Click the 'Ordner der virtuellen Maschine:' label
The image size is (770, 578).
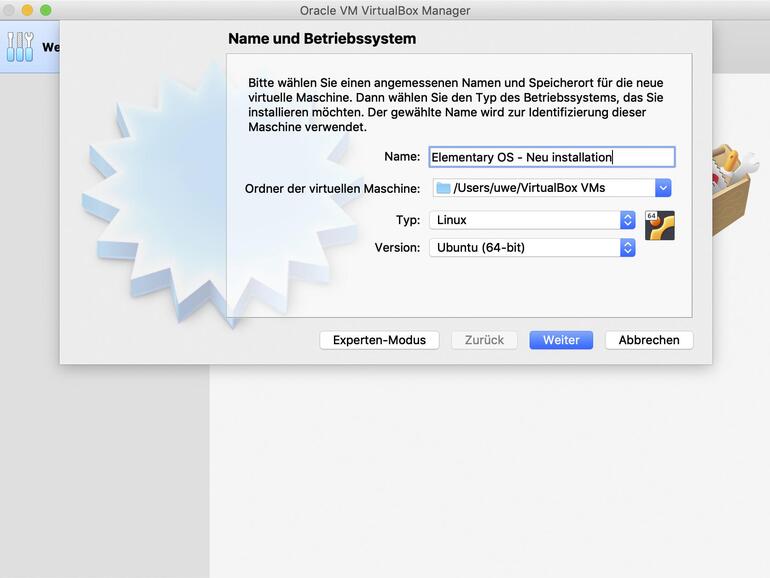(332, 189)
